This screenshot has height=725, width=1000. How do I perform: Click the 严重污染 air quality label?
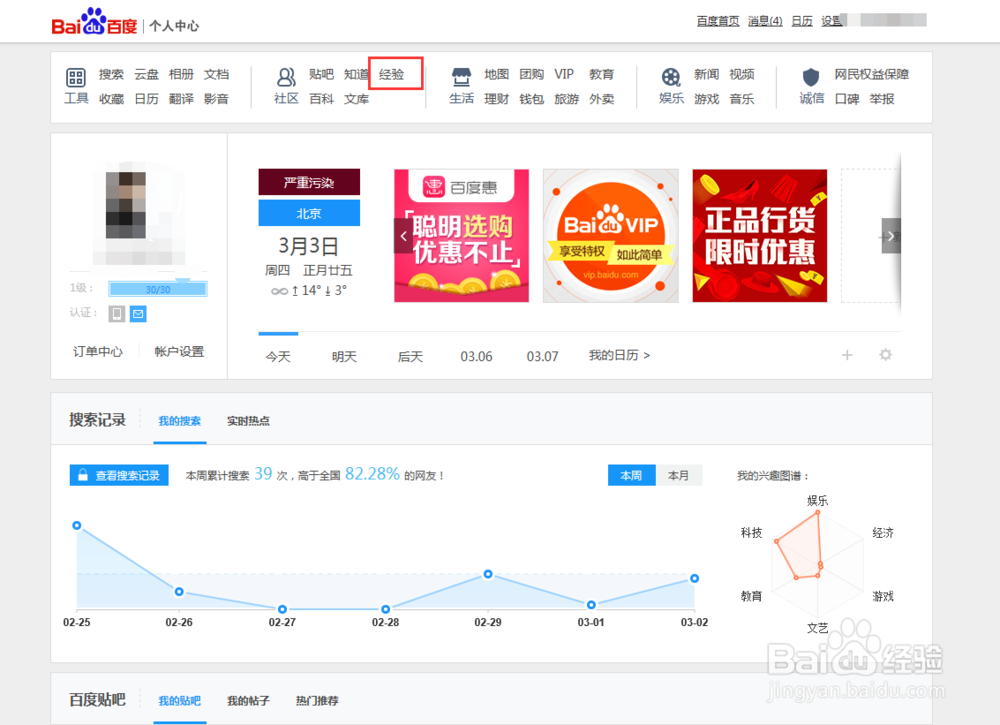309,182
